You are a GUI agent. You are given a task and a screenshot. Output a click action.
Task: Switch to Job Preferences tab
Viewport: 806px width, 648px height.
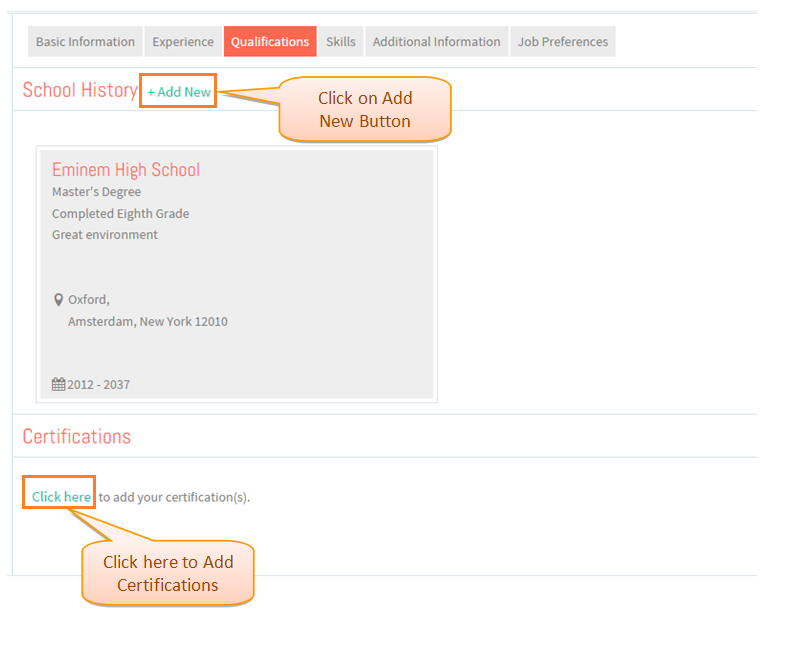pyautogui.click(x=563, y=42)
